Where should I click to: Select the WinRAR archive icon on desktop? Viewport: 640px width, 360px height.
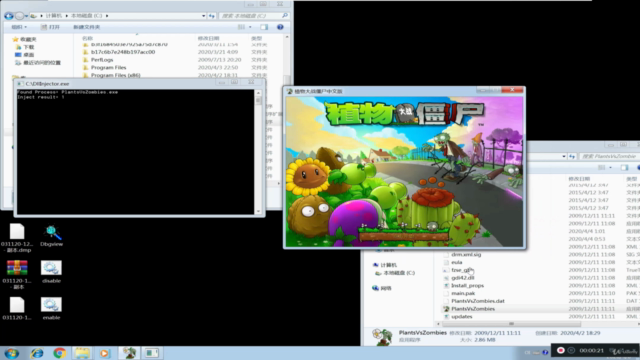click(x=17, y=274)
